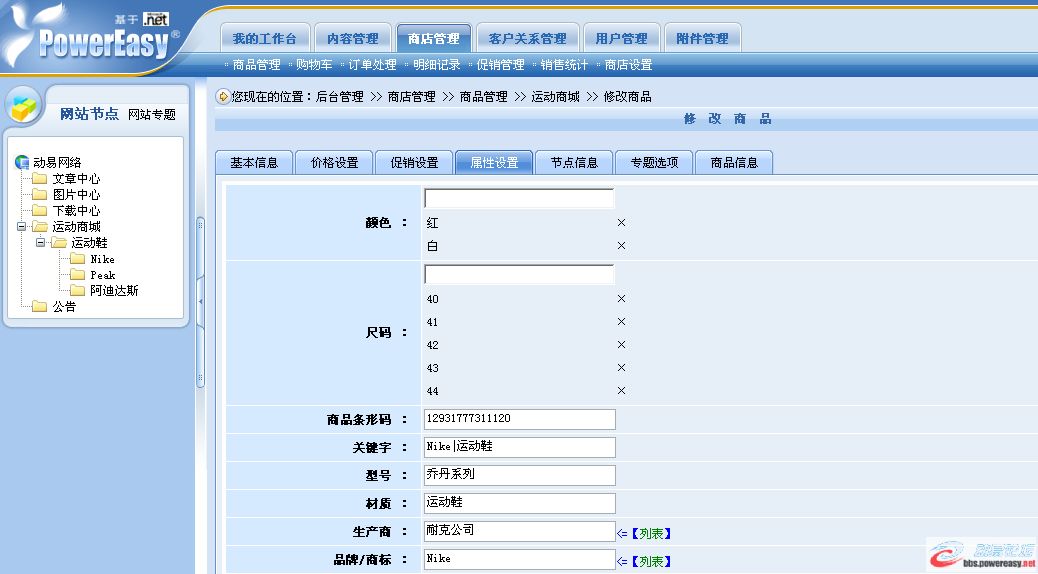Click the 动易网络 root globe icon
Screen dimensions: 1038x574
pos(22,163)
